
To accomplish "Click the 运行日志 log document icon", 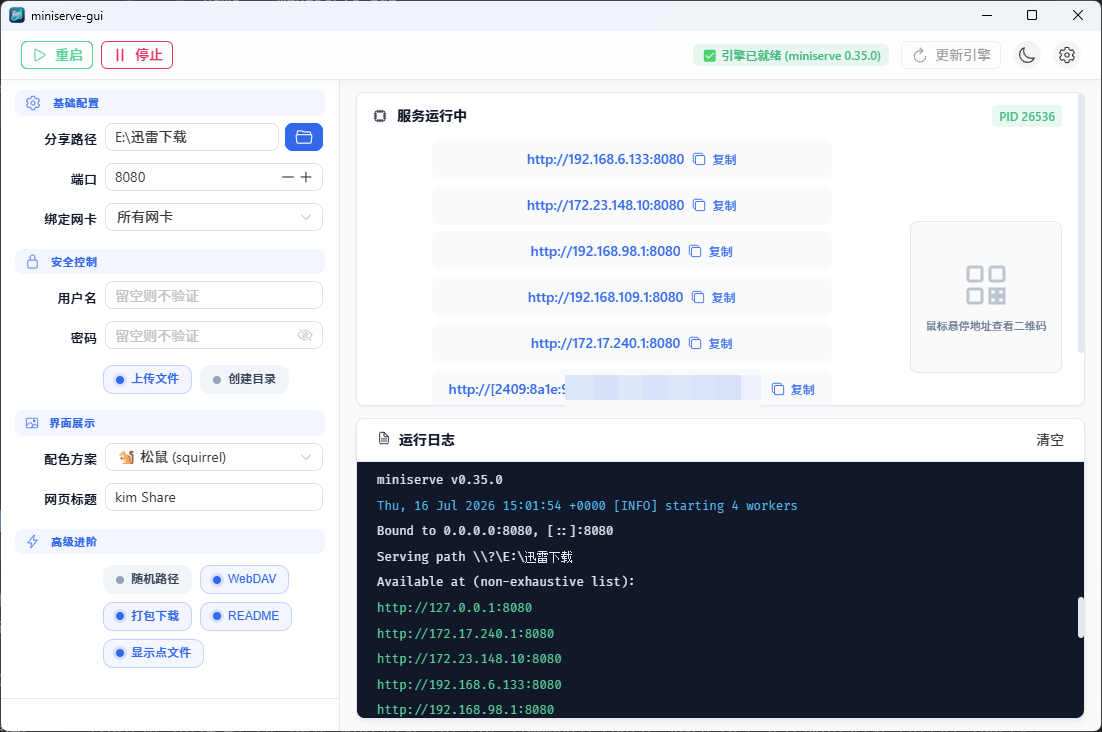I will [x=384, y=439].
